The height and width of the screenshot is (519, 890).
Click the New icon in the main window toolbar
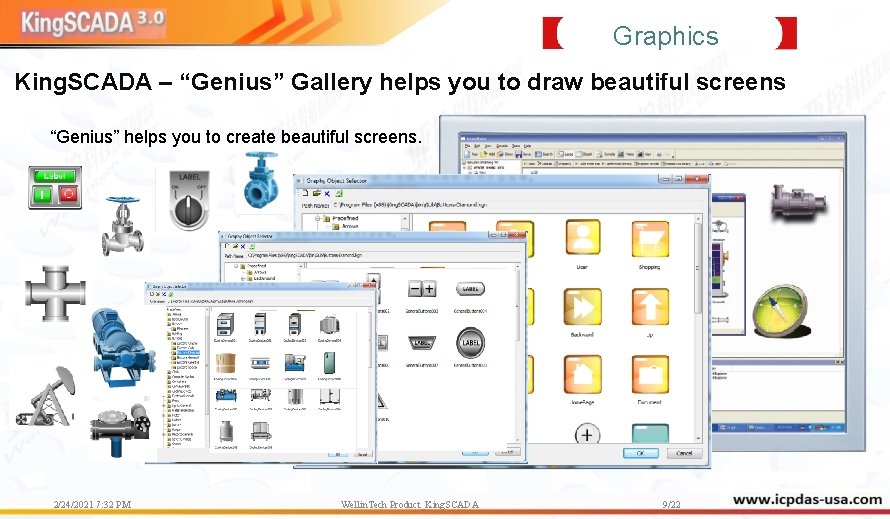point(471,154)
